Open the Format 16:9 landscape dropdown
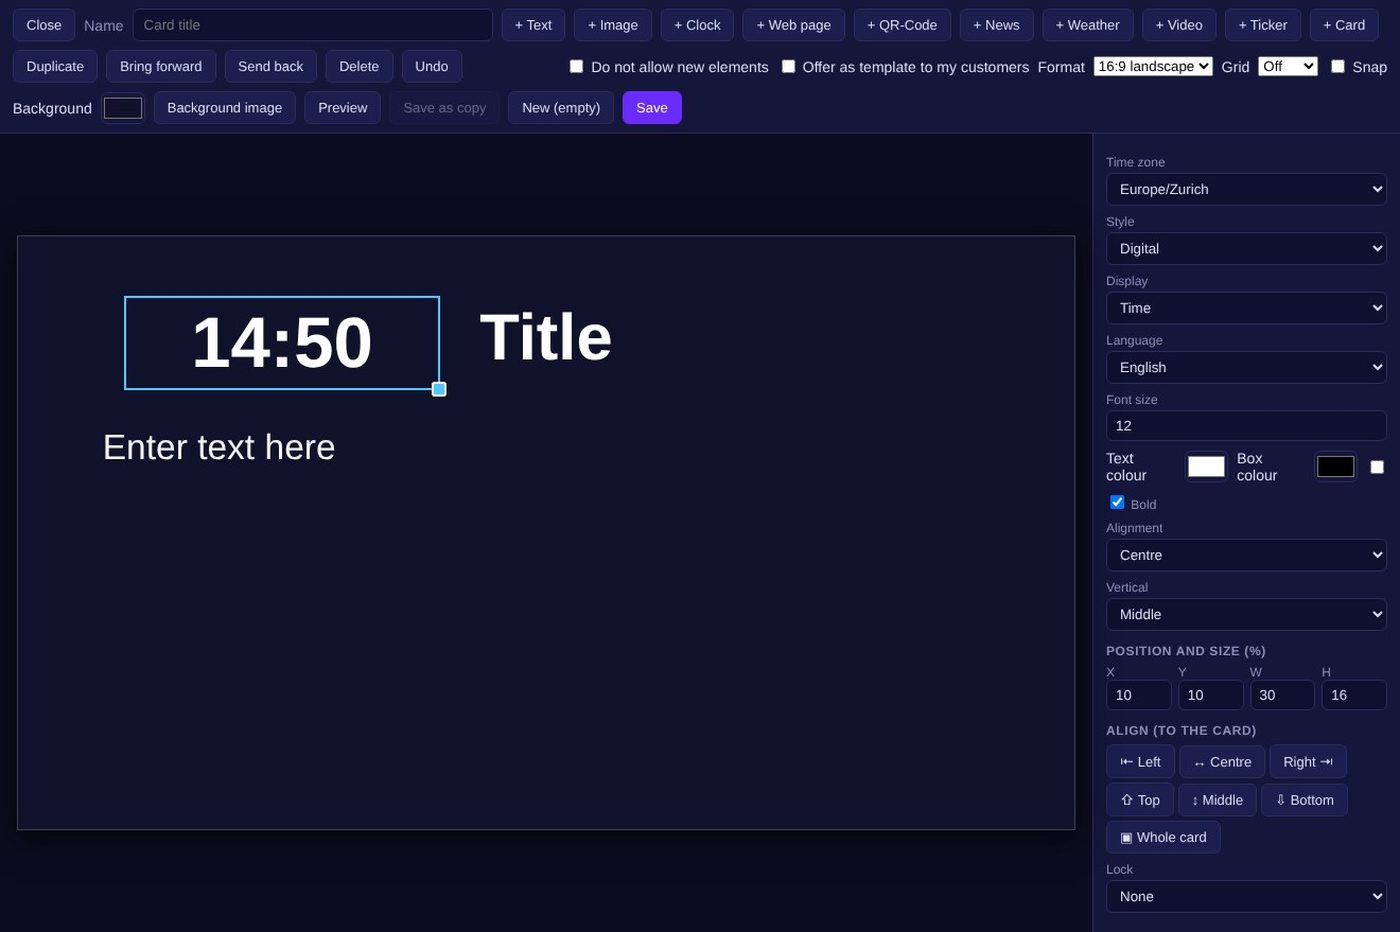1400x932 pixels. pyautogui.click(x=1153, y=66)
